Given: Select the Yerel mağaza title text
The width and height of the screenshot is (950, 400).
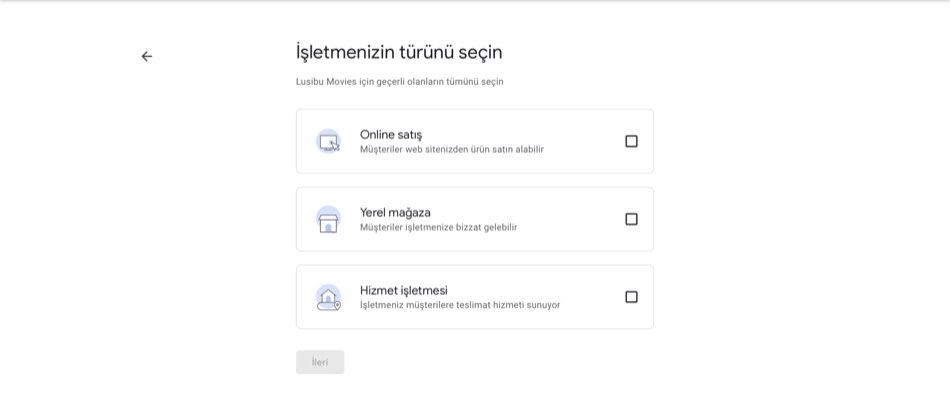Looking at the screenshot, I should click(x=395, y=212).
